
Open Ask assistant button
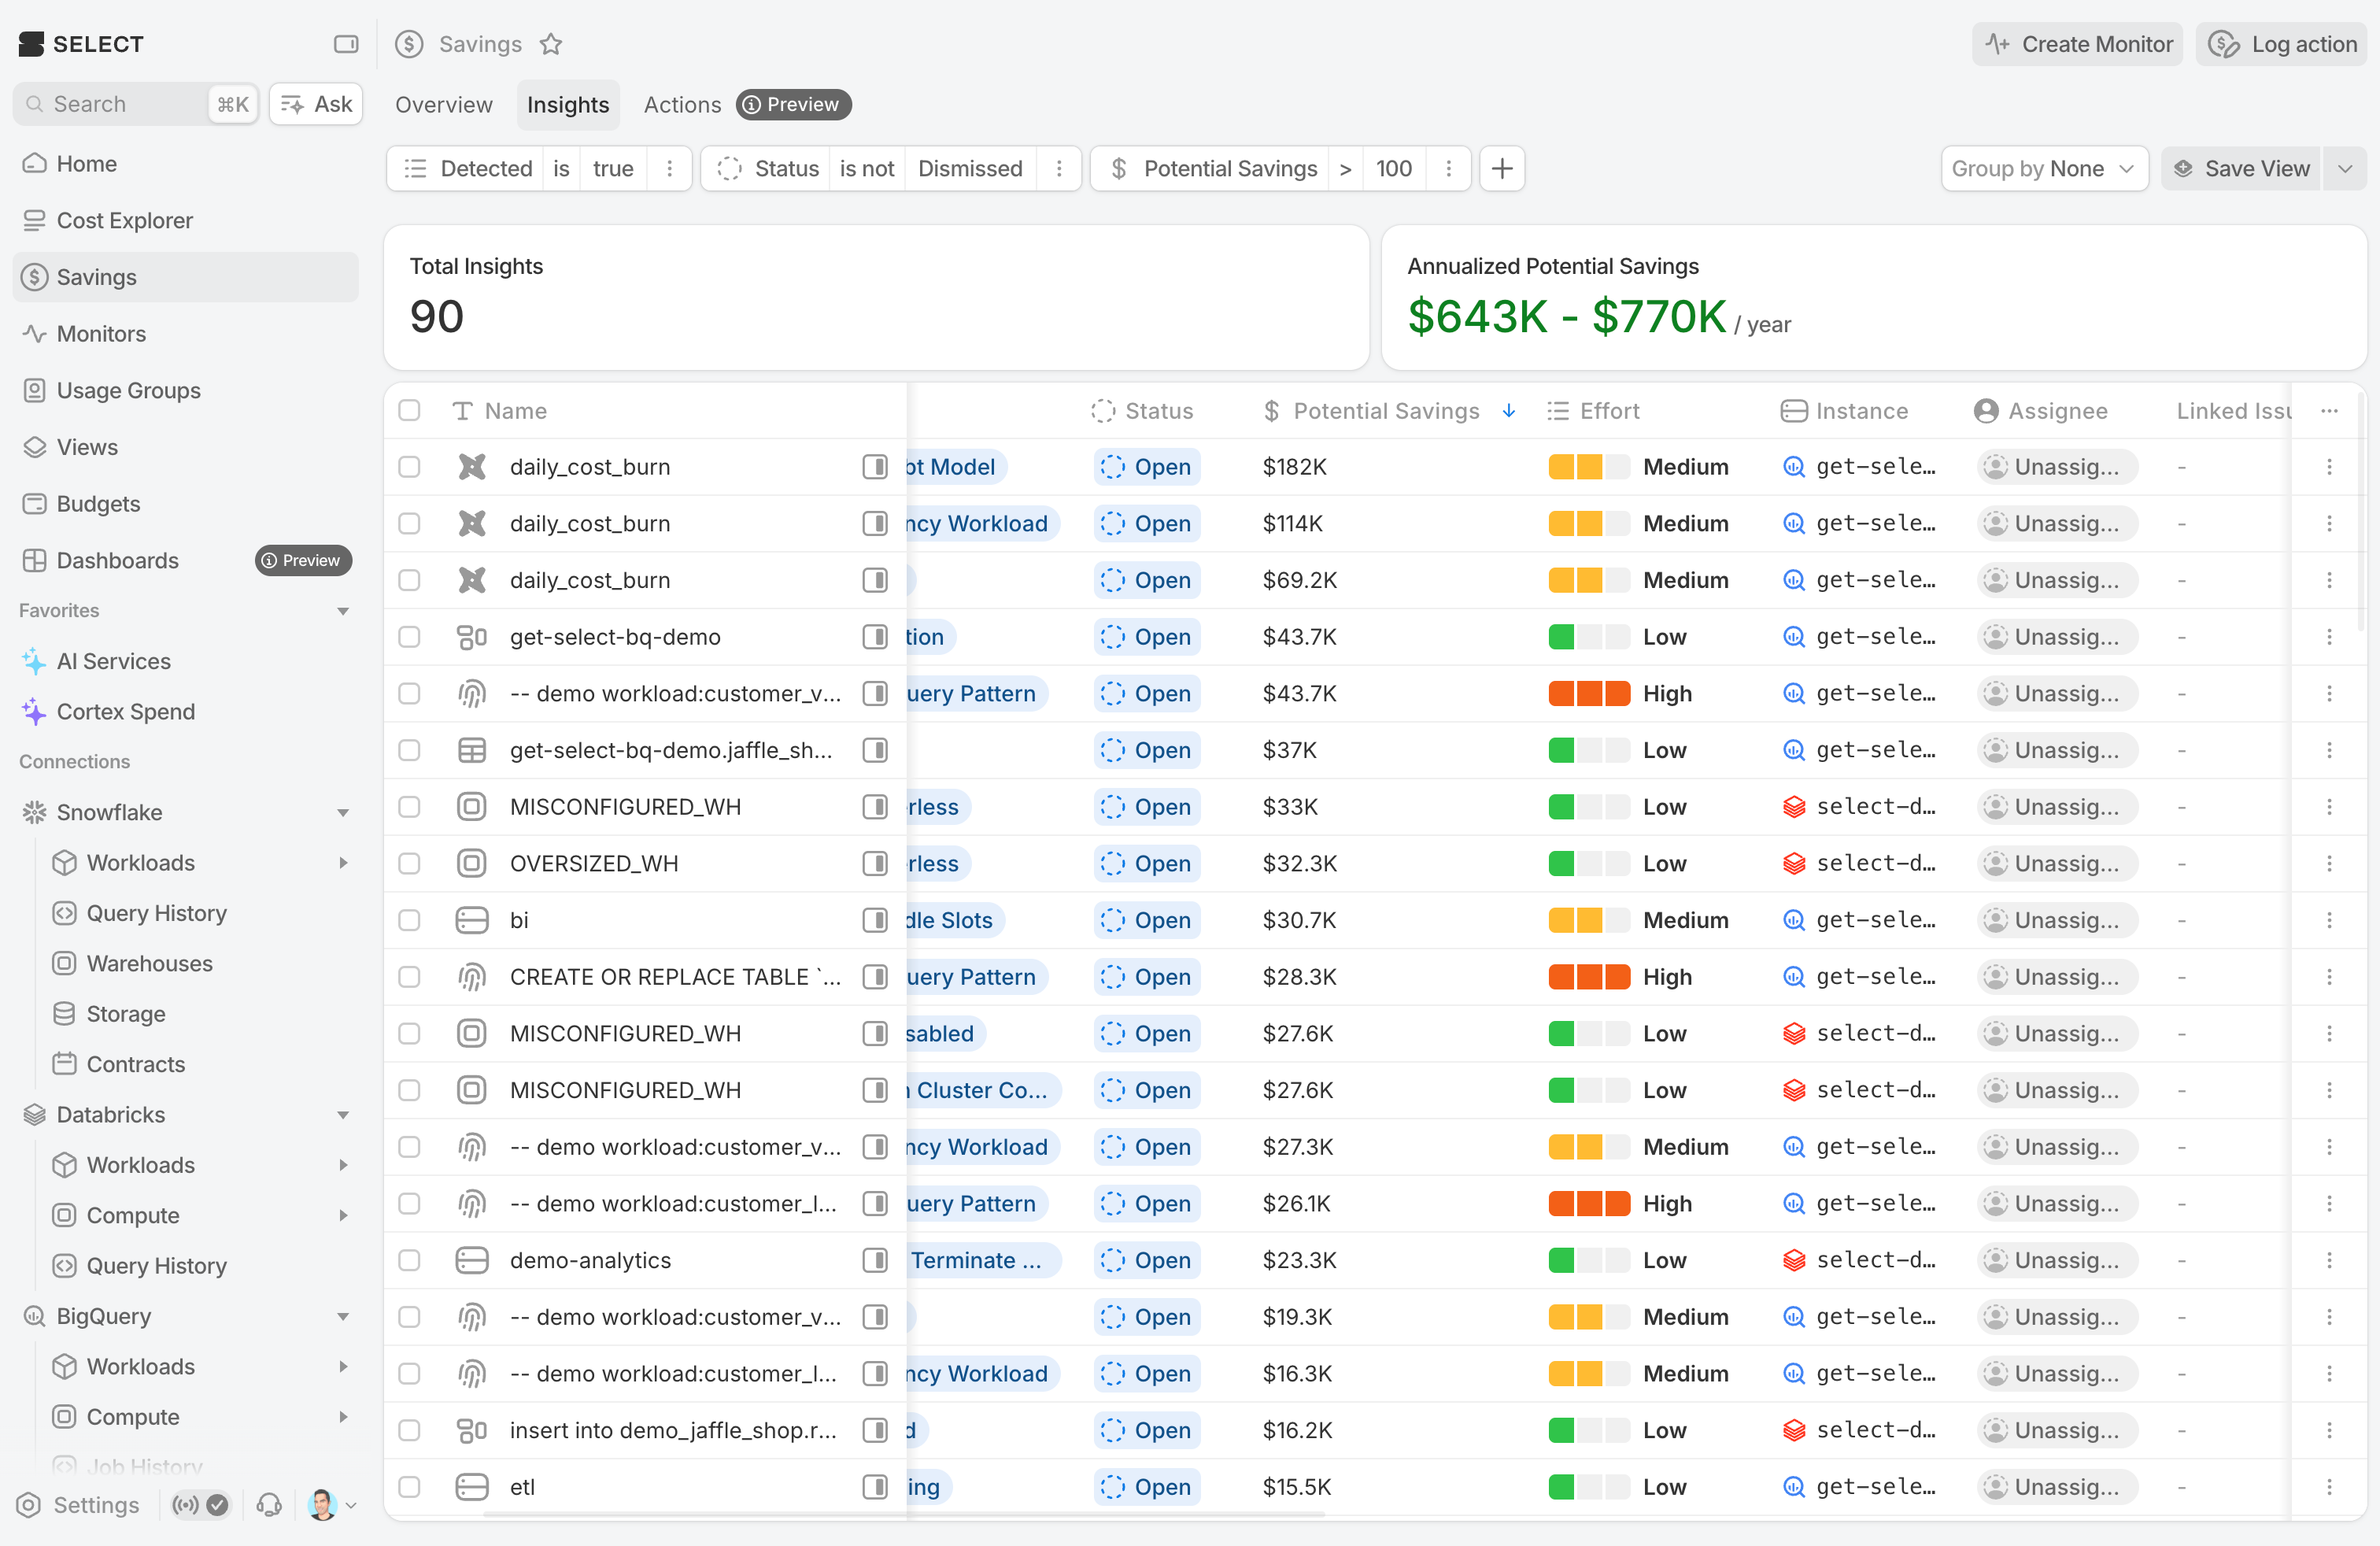coord(316,104)
